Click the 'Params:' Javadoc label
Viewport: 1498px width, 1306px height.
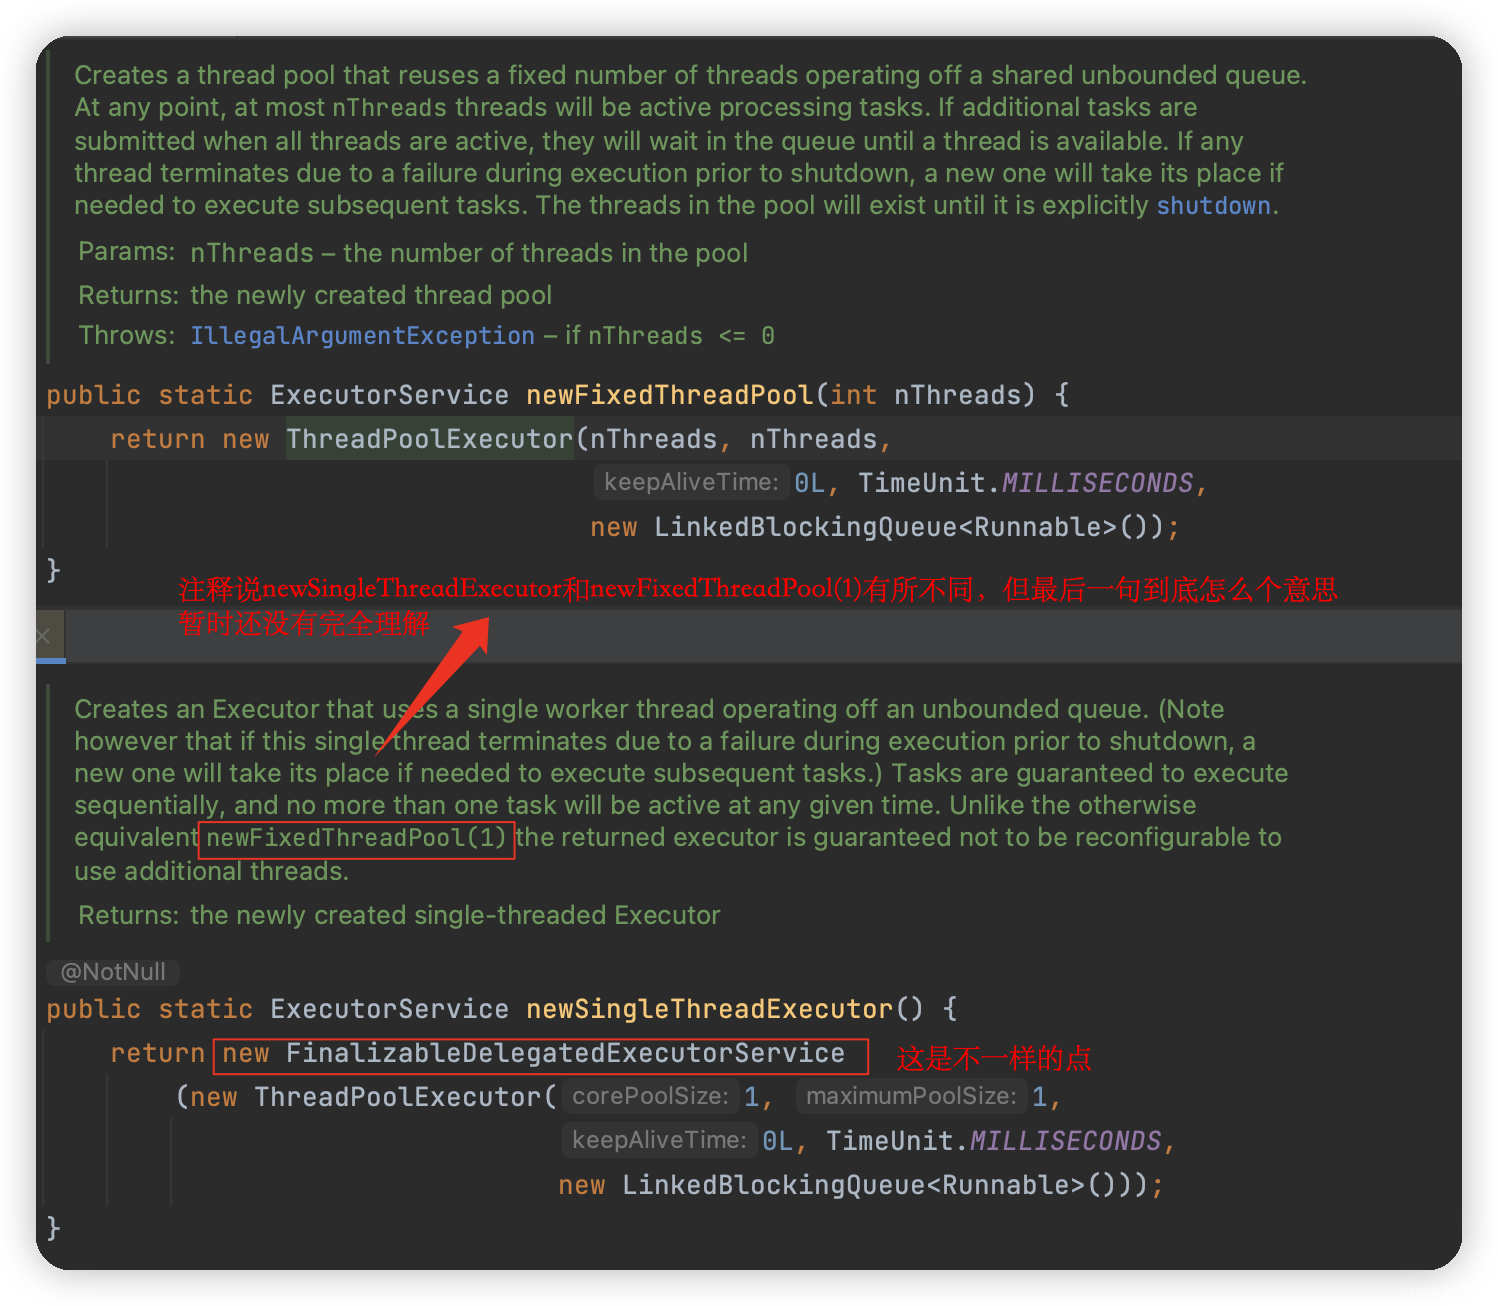[x=127, y=252]
